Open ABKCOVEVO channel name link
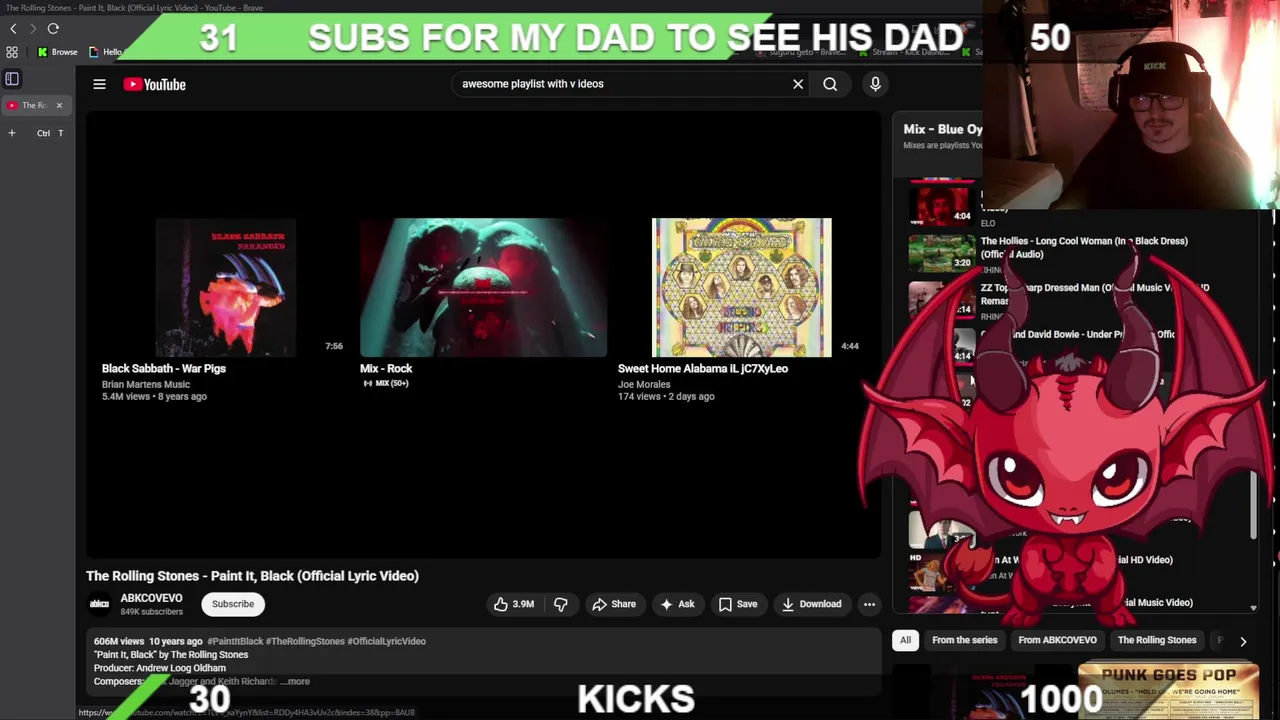This screenshot has width=1280, height=720. pyautogui.click(x=151, y=598)
